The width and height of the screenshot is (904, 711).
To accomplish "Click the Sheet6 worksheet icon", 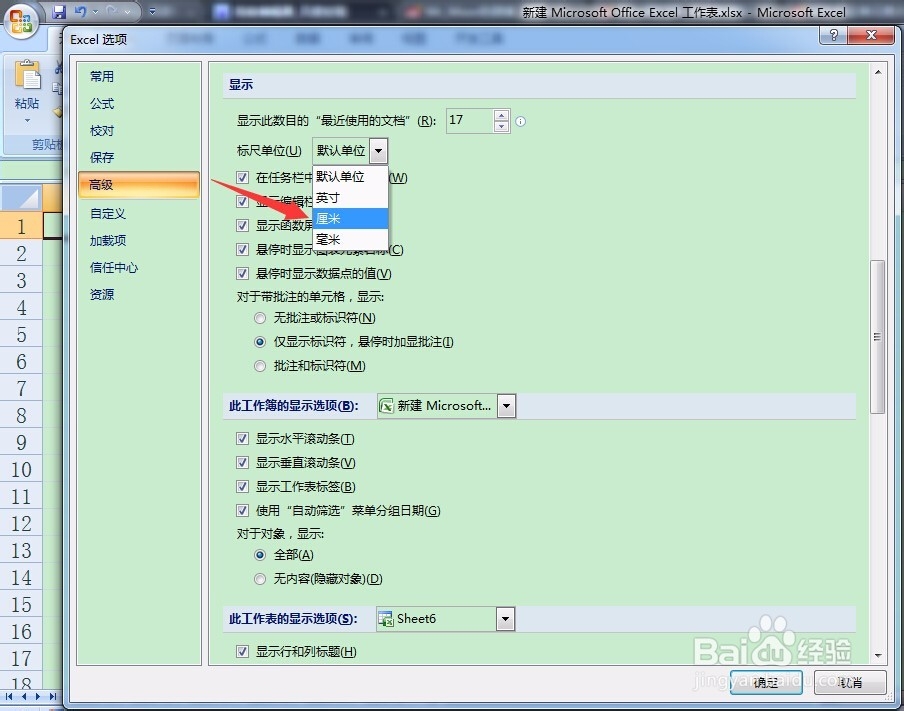I will coord(385,619).
